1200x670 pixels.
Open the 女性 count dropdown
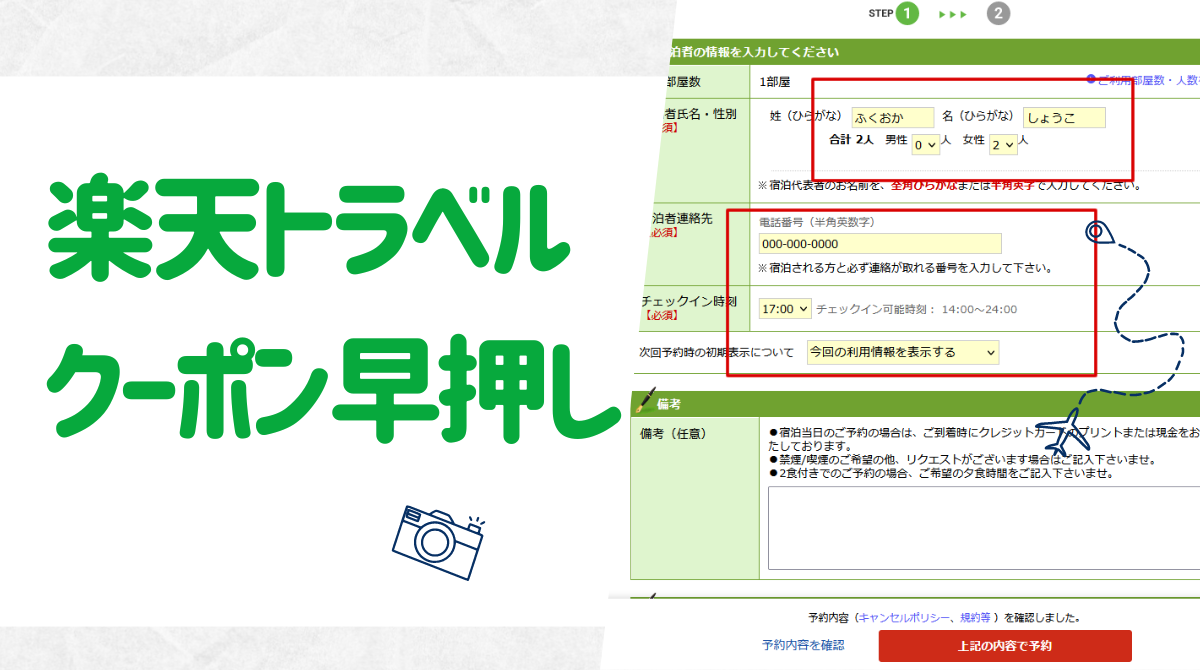(x=1003, y=145)
